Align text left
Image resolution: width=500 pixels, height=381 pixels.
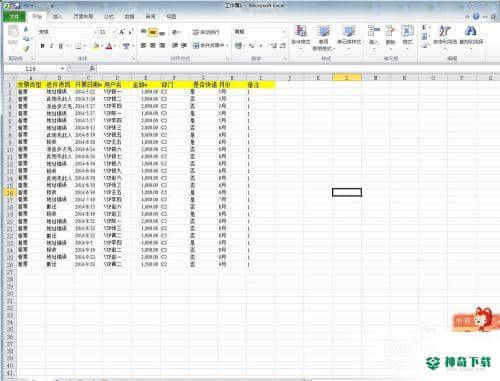point(143,45)
